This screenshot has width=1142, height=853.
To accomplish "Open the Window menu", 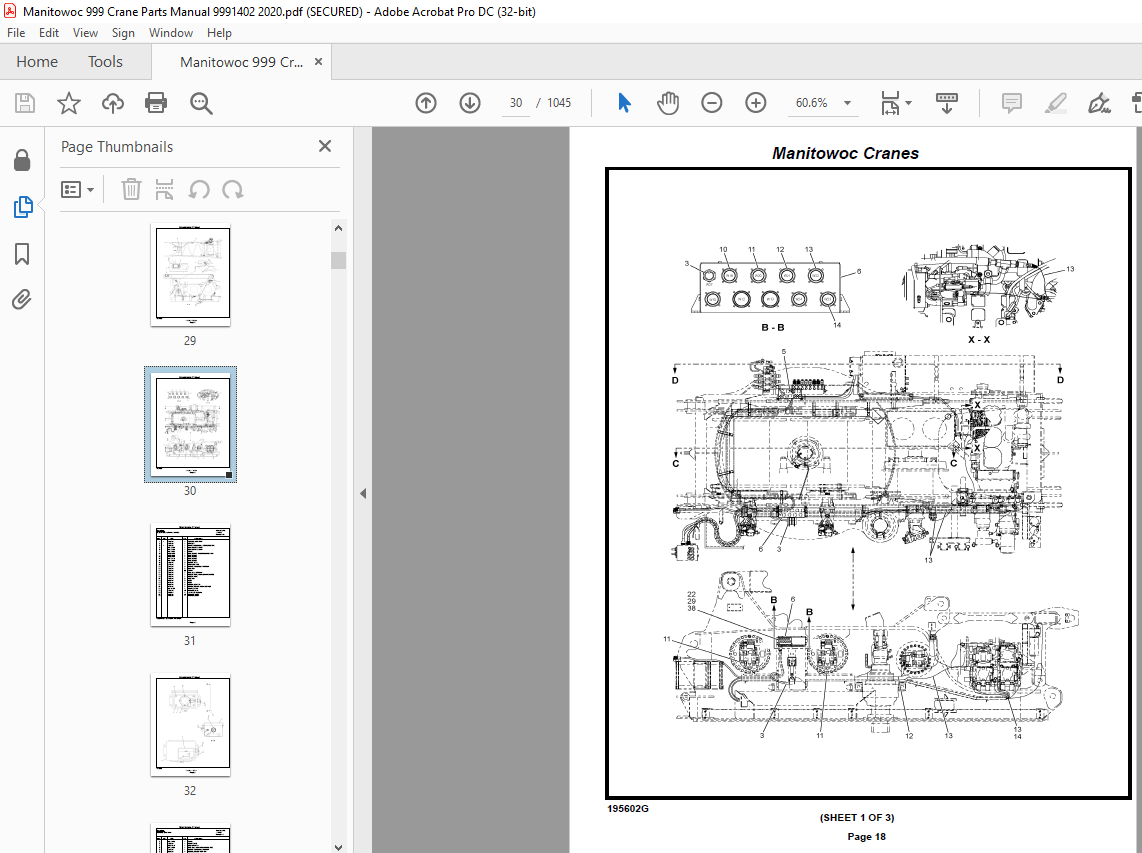I will (x=170, y=33).
